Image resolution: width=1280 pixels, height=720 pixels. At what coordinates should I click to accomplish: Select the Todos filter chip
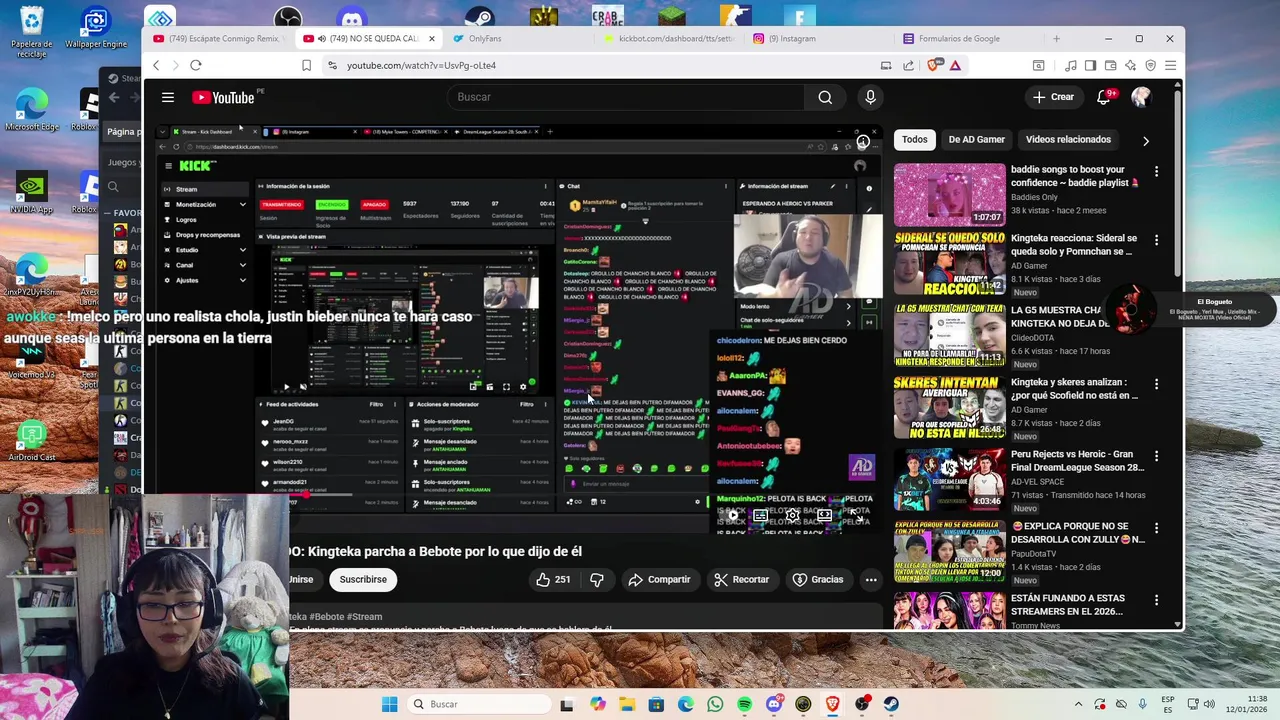(915, 139)
